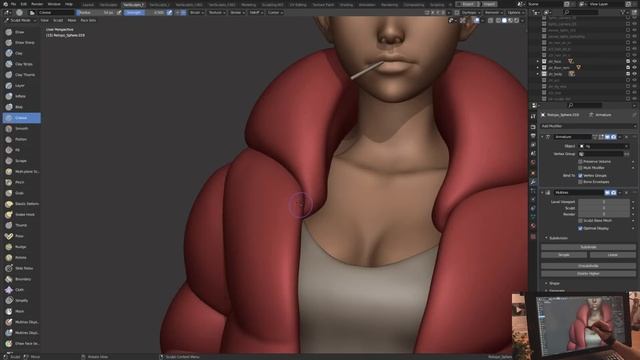Open the Cursor settings dropdown
The height and width of the screenshot is (360, 640).
point(275,13)
